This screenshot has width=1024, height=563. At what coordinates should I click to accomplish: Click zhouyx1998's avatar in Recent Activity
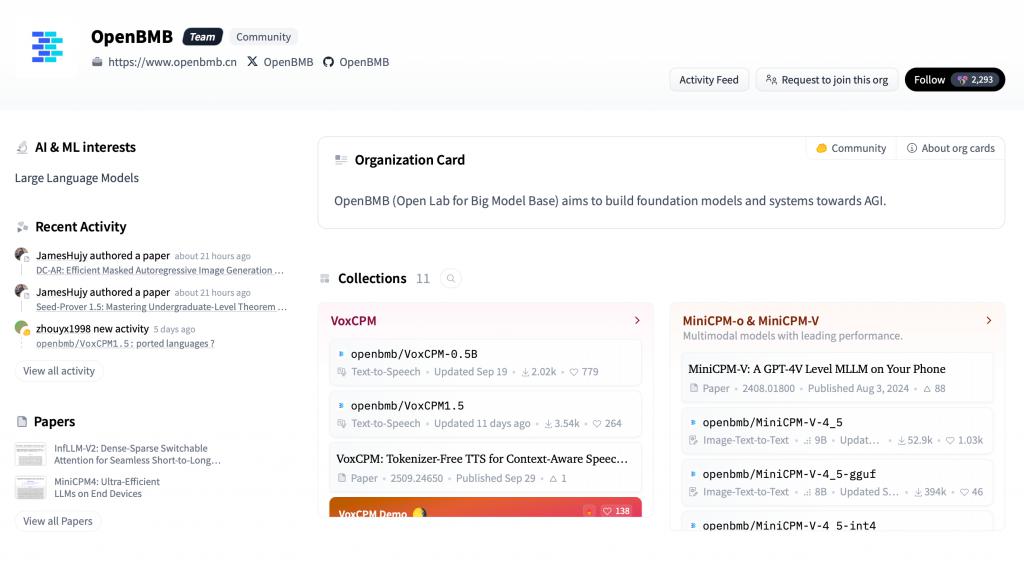(x=21, y=328)
